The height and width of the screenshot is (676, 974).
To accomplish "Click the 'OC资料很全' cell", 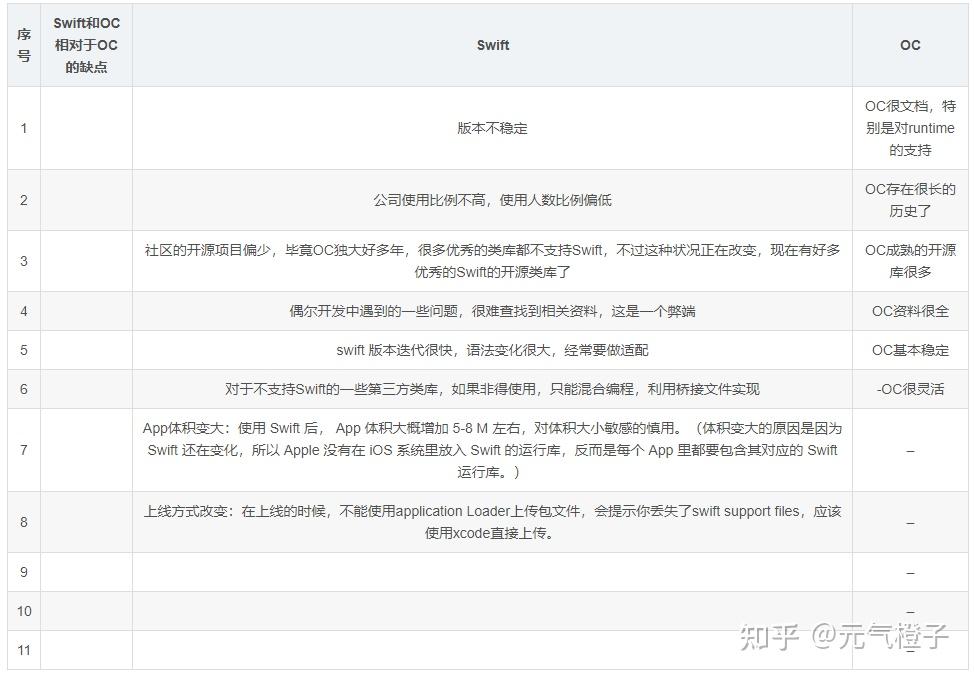I will point(908,311).
